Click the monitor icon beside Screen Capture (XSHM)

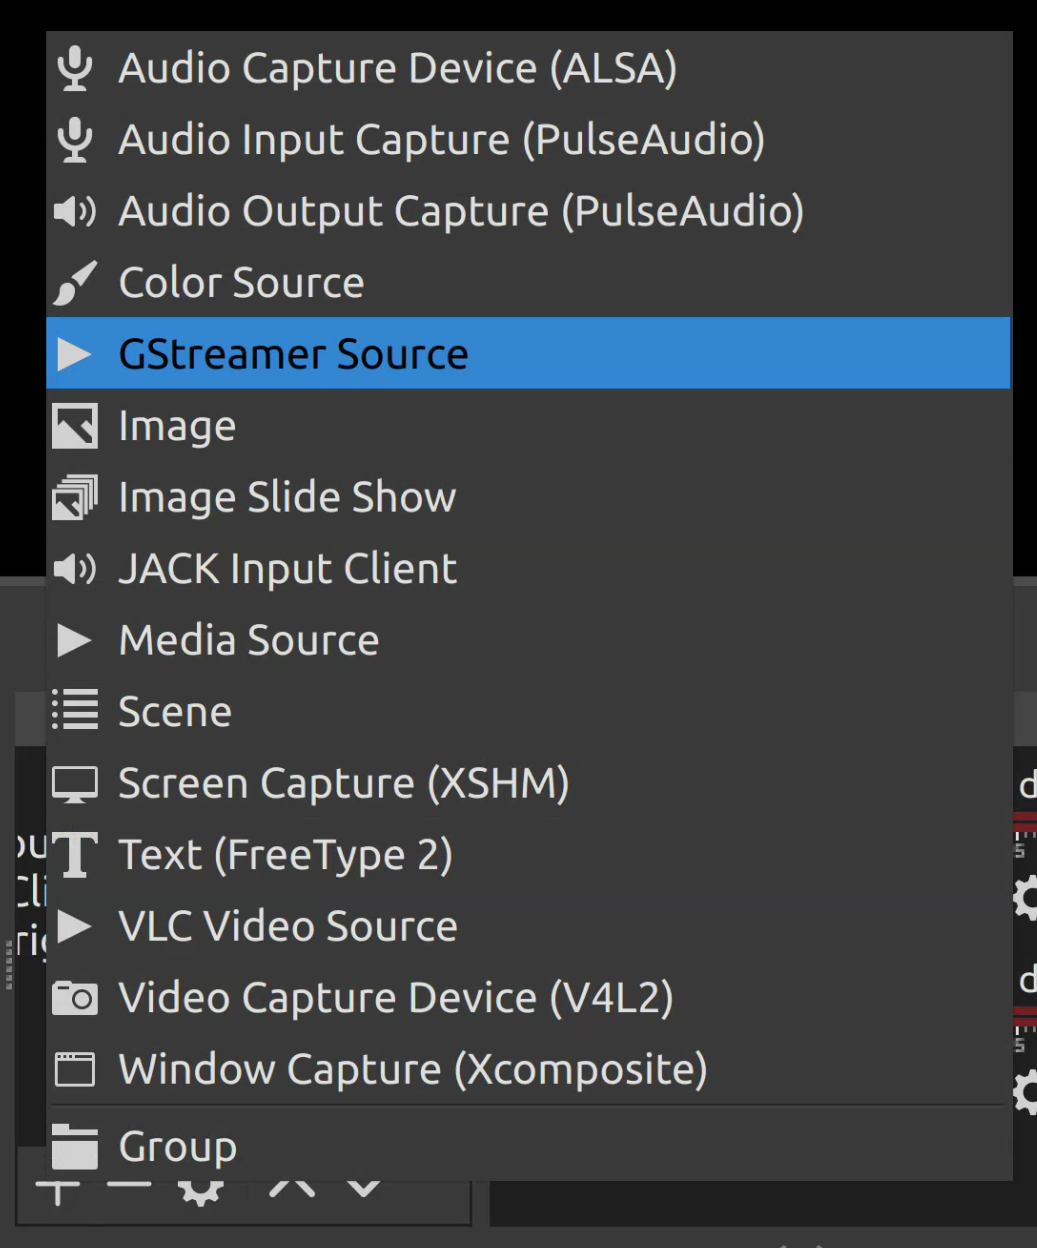pyautogui.click(x=74, y=783)
